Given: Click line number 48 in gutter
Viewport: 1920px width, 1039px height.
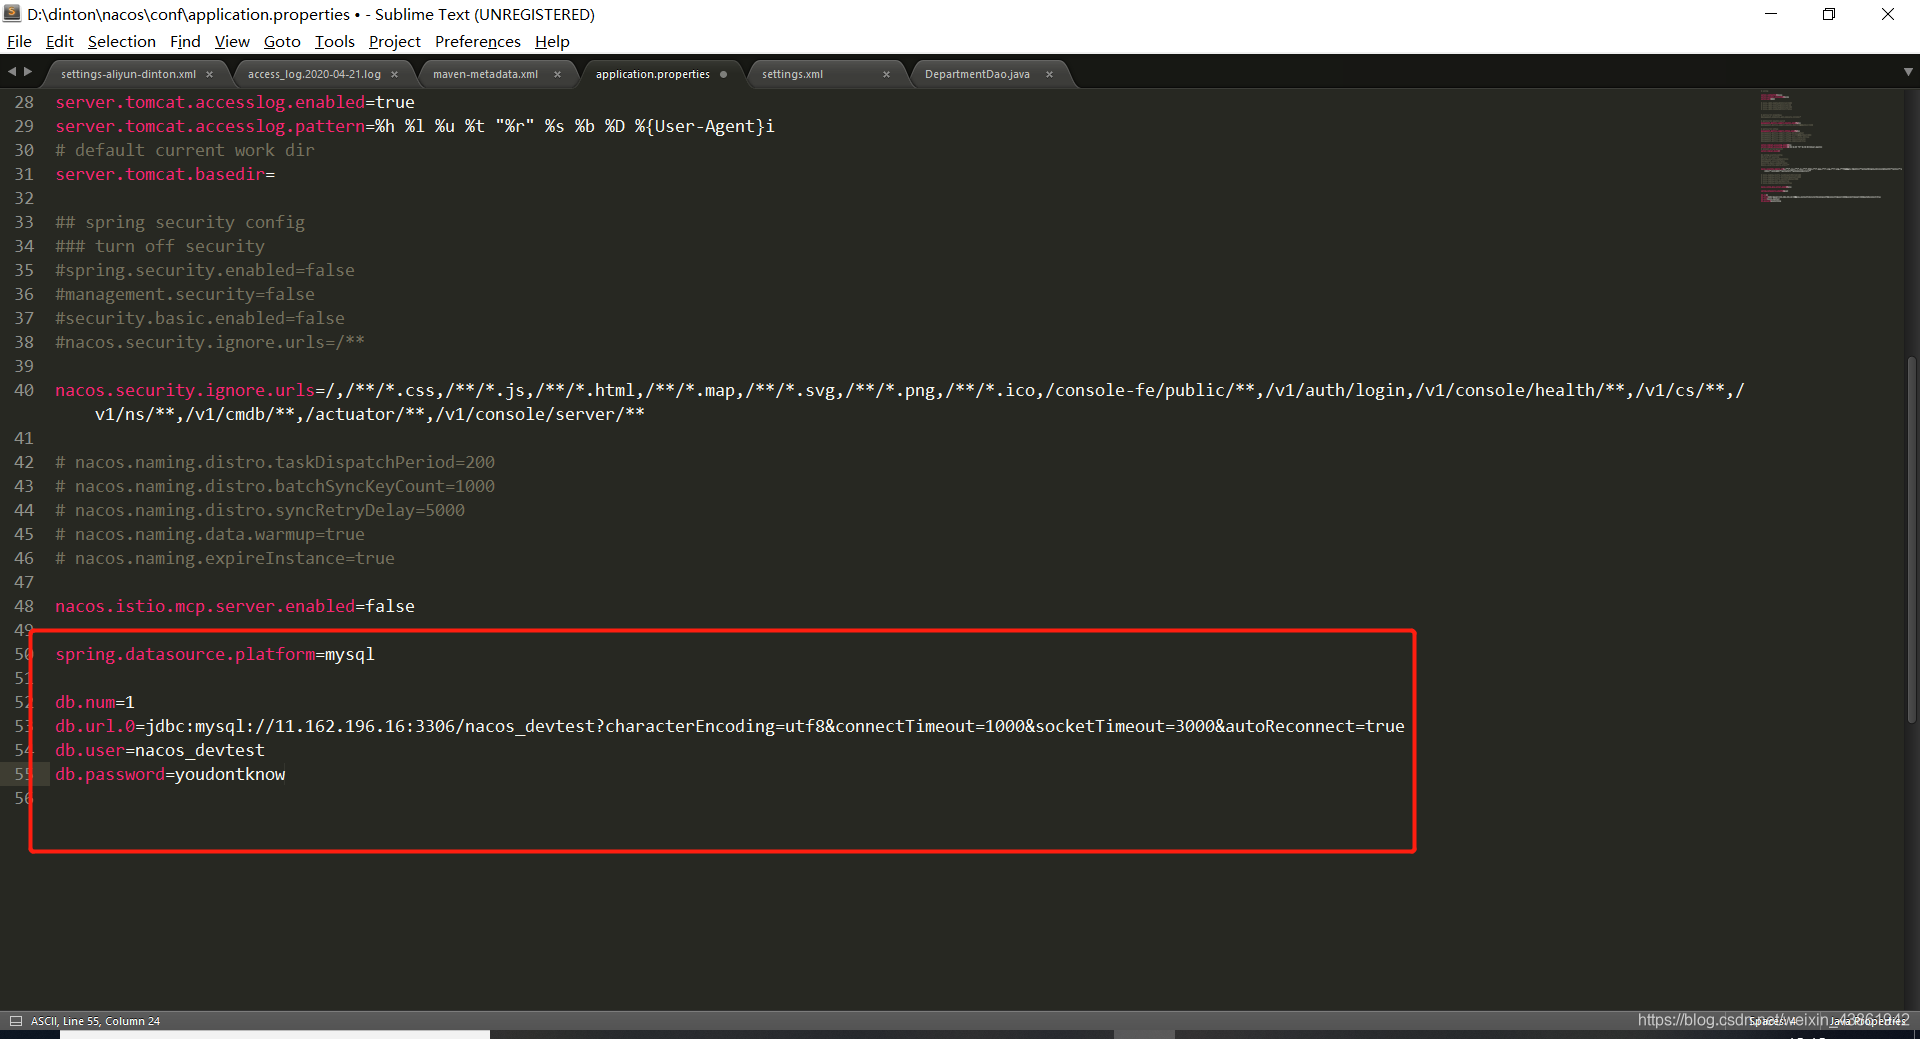Looking at the screenshot, I should click(24, 606).
